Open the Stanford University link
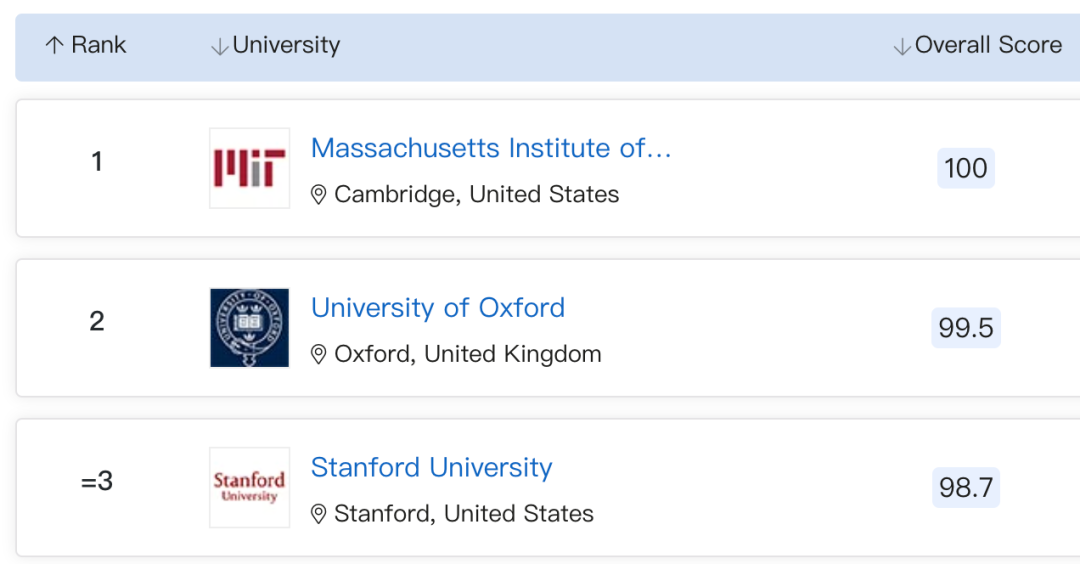Image resolution: width=1080 pixels, height=564 pixels. coord(432,468)
